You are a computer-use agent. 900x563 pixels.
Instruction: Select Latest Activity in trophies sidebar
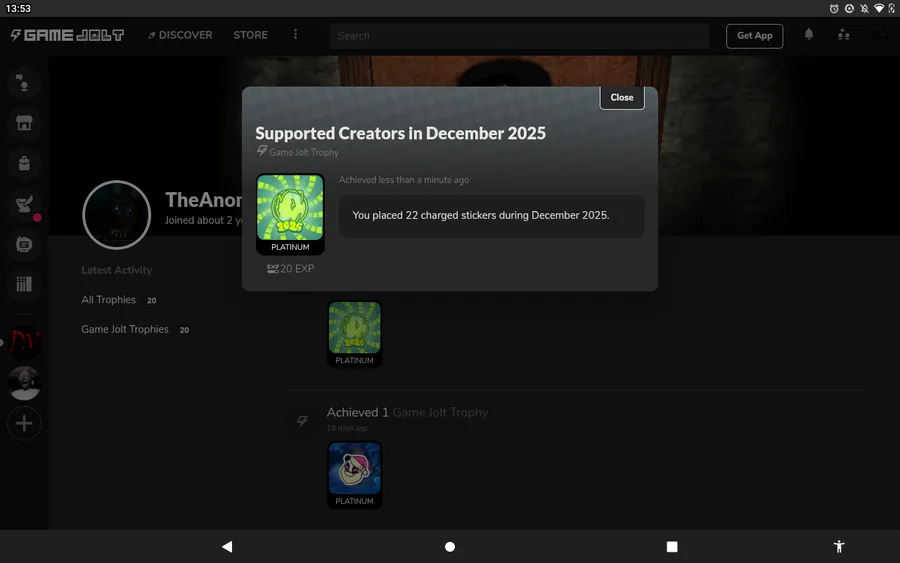tap(117, 270)
